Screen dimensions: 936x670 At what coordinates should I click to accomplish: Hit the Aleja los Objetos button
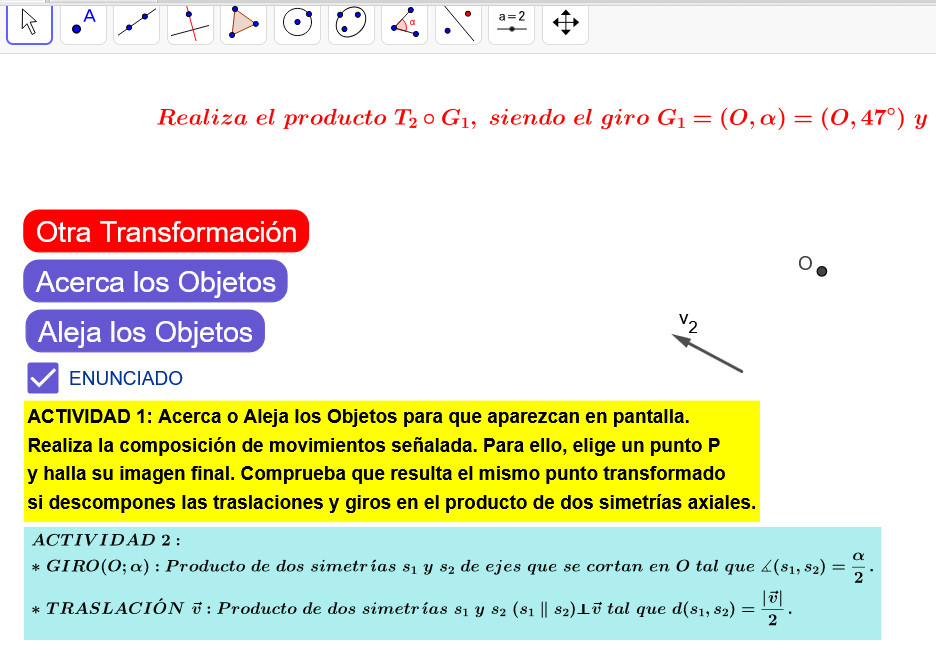(145, 332)
